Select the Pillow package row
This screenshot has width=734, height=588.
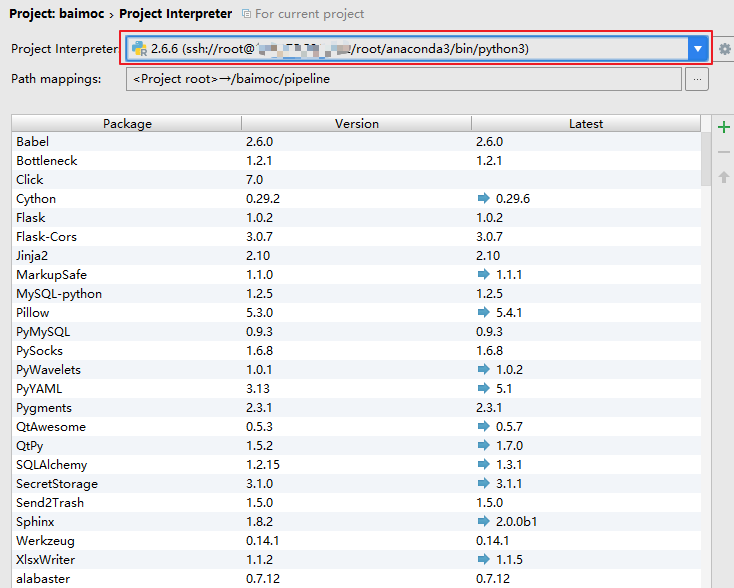coord(356,312)
